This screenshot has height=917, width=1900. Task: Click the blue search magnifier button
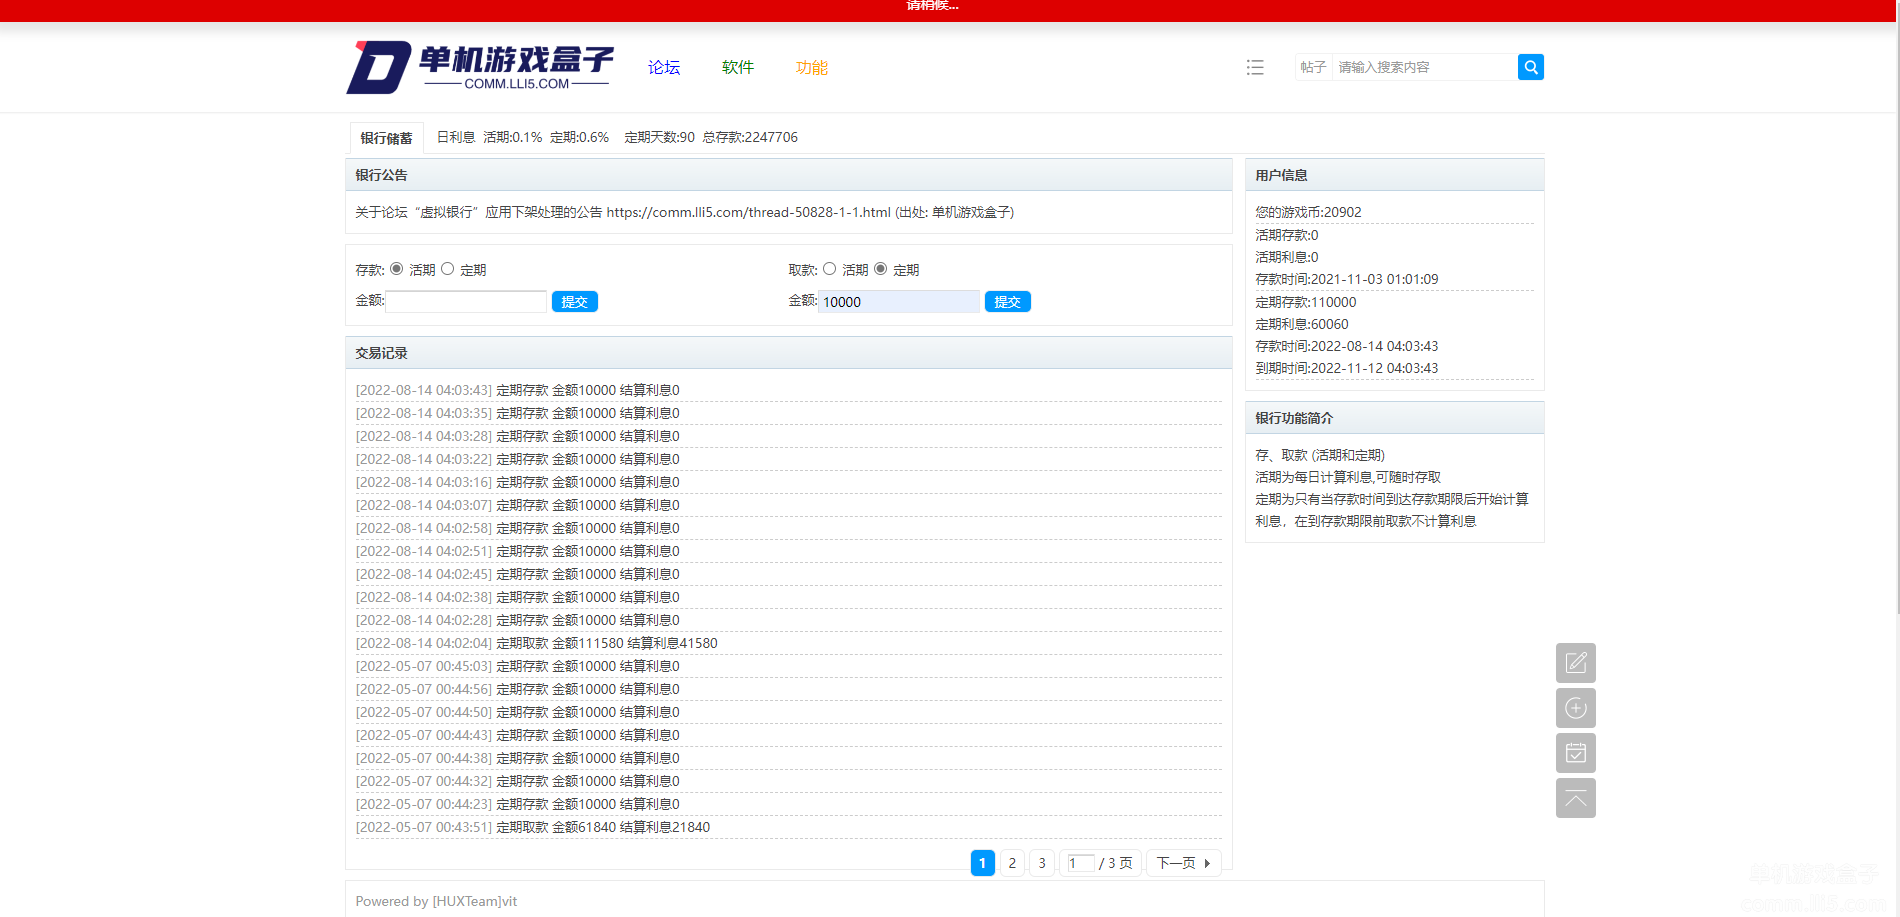point(1530,67)
